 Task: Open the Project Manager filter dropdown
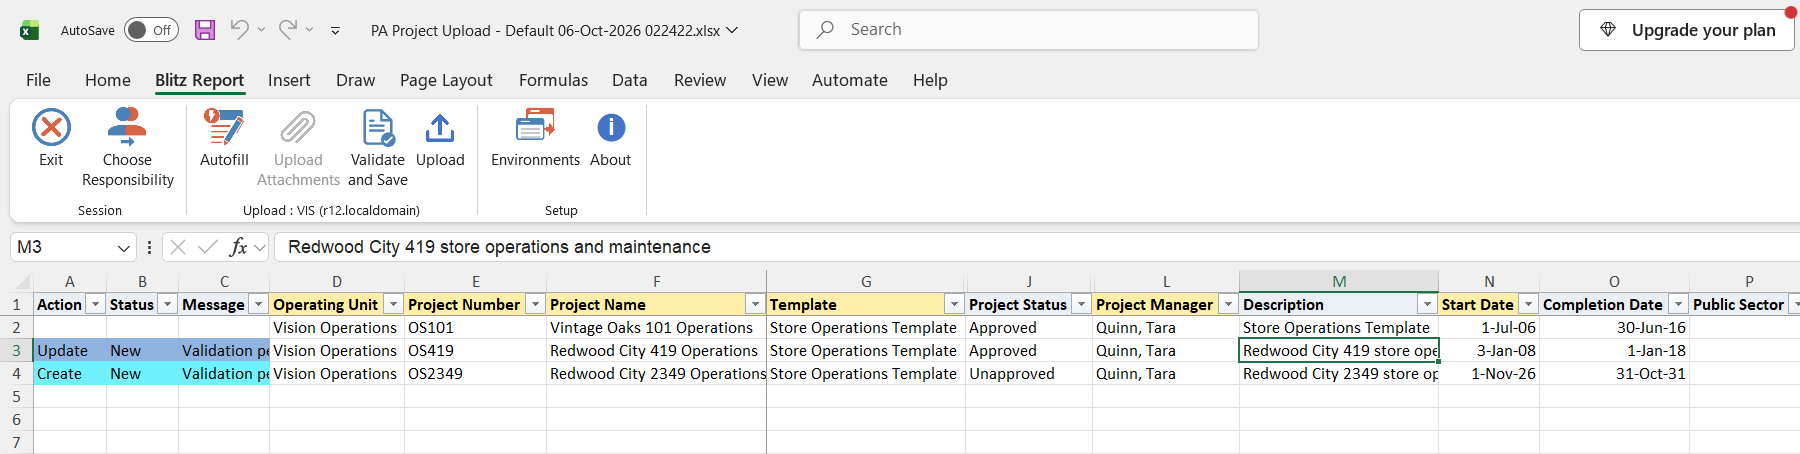coord(1229,304)
